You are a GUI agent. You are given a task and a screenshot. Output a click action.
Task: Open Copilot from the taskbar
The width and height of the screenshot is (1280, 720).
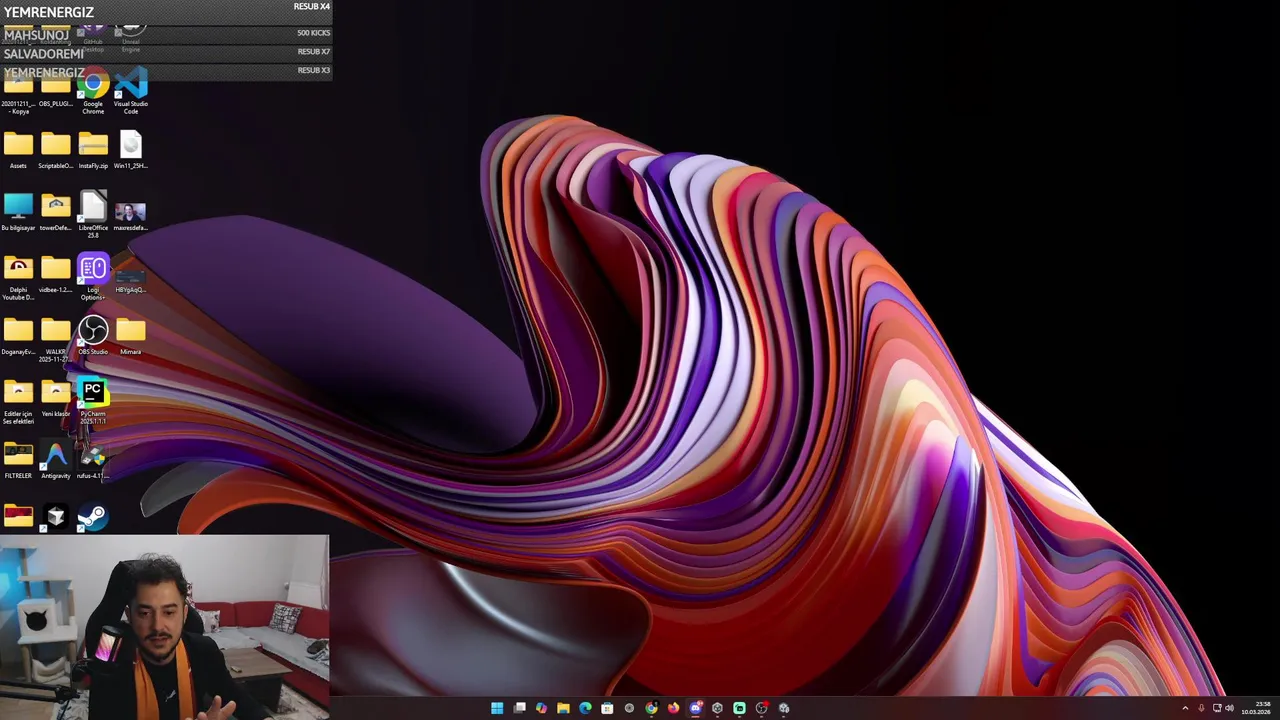tap(541, 708)
